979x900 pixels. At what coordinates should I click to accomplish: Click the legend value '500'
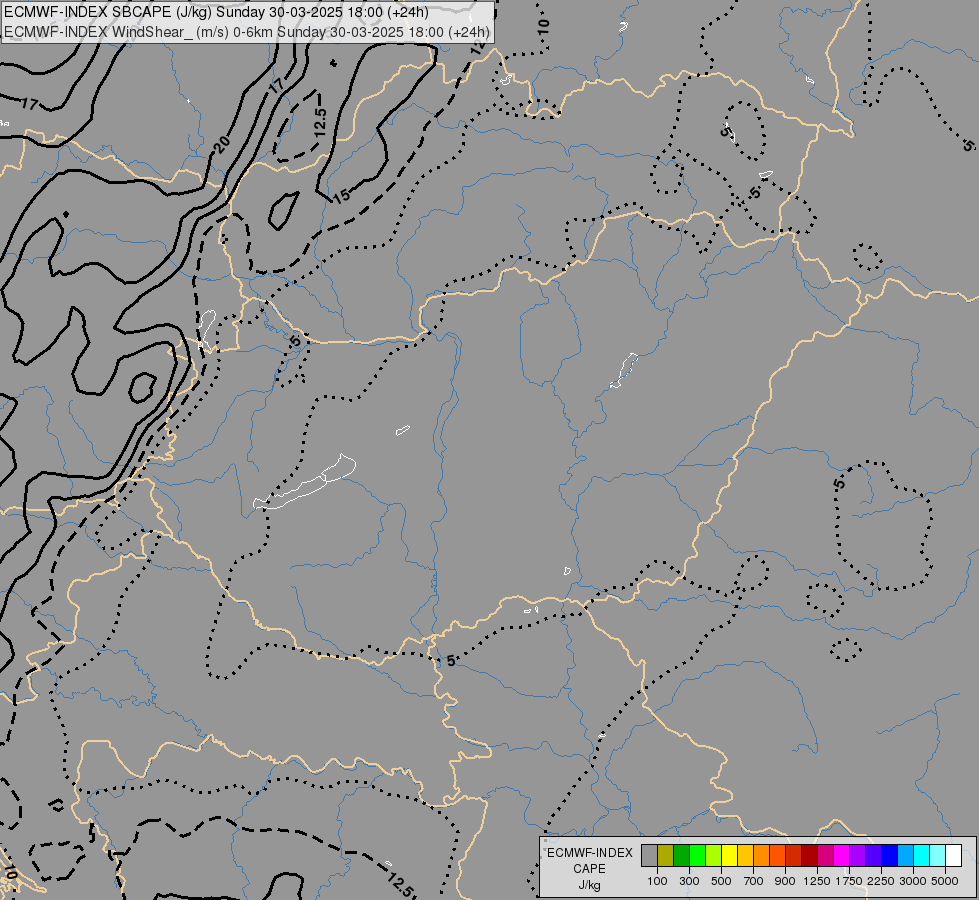(x=721, y=881)
